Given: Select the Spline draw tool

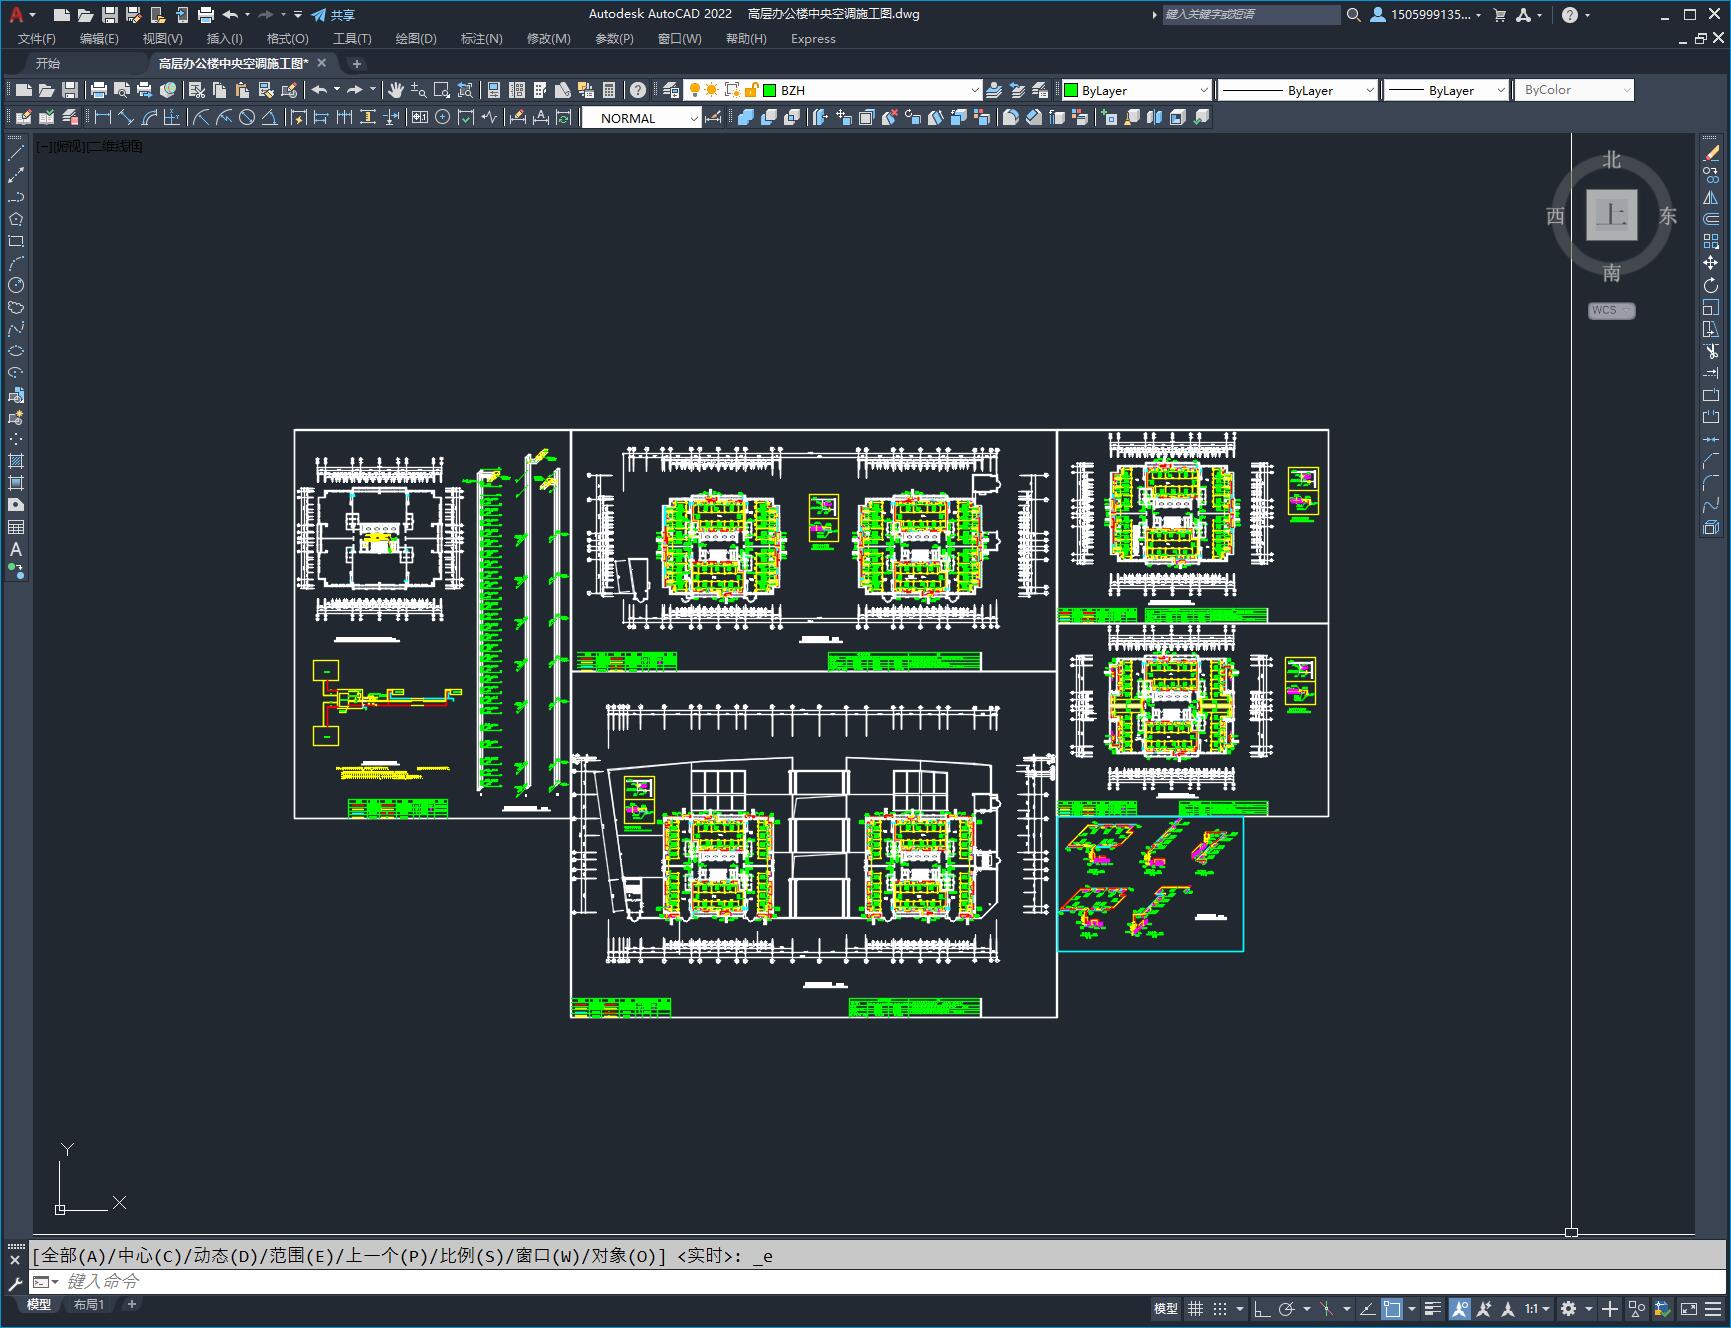Looking at the screenshot, I should coord(16,329).
